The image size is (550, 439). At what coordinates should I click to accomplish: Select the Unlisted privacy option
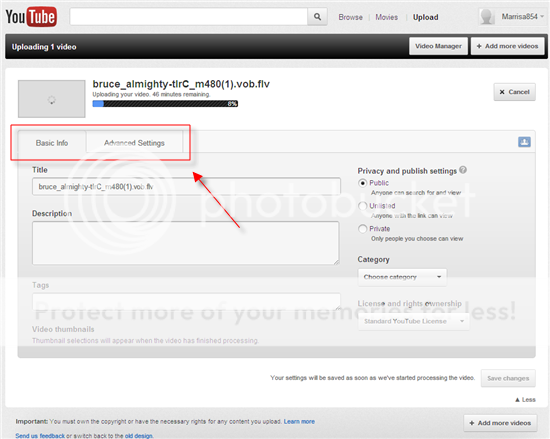(363, 206)
